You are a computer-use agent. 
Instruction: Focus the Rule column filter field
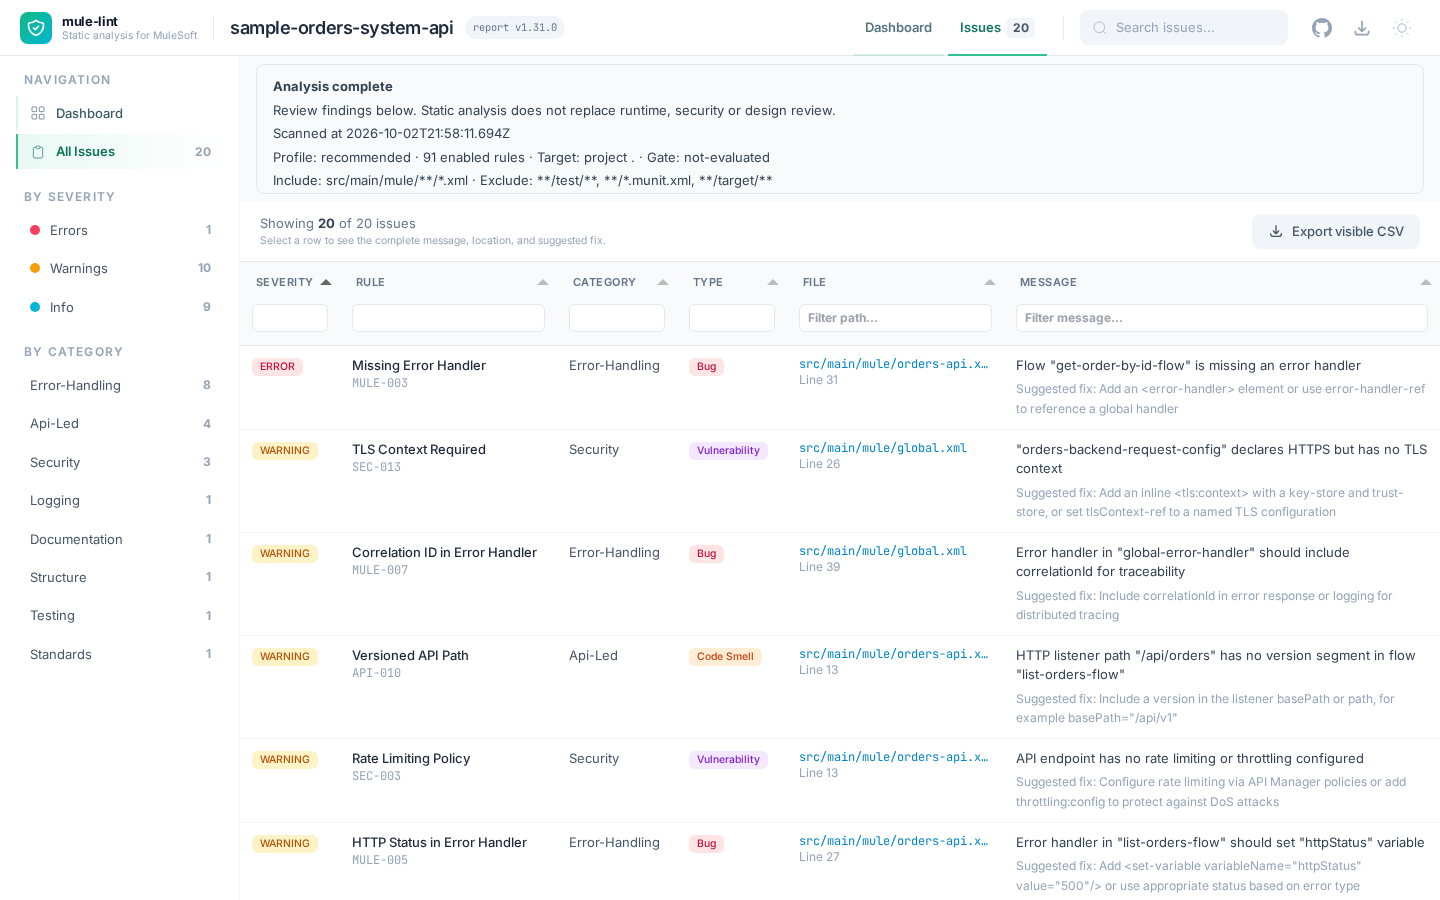tap(448, 318)
